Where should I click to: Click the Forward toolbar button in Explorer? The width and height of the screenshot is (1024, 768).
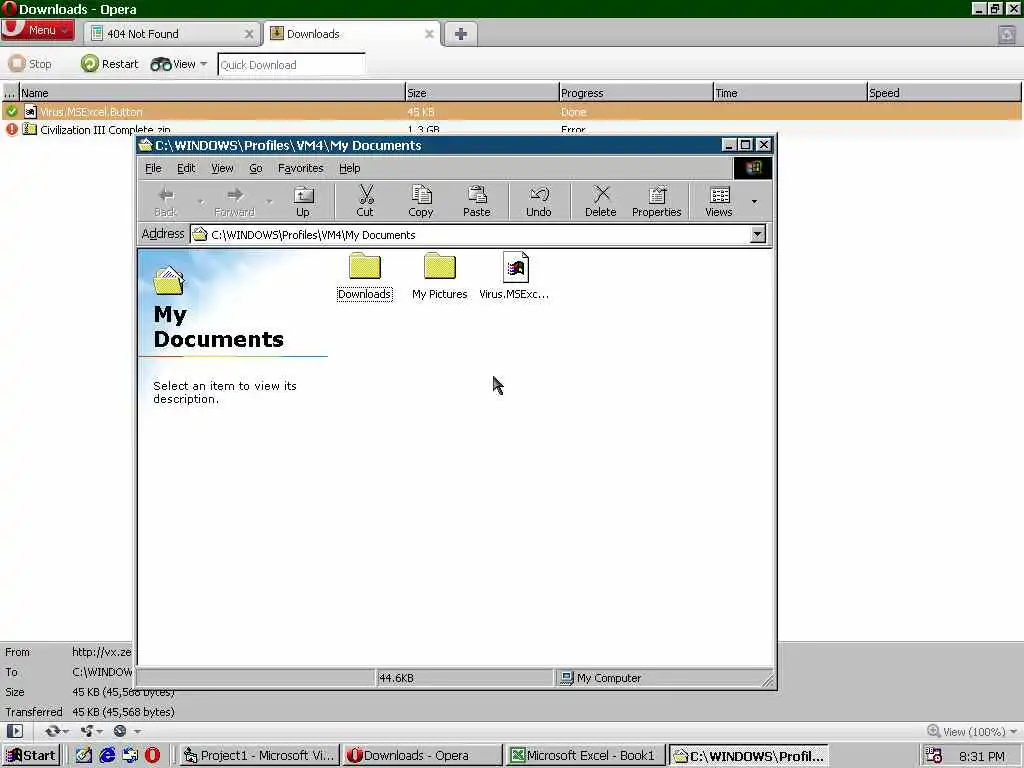click(x=234, y=201)
